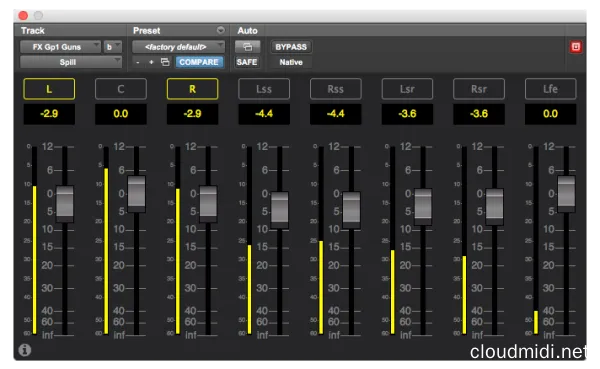
Task: Enable automation SAFE mode
Action: (247, 62)
